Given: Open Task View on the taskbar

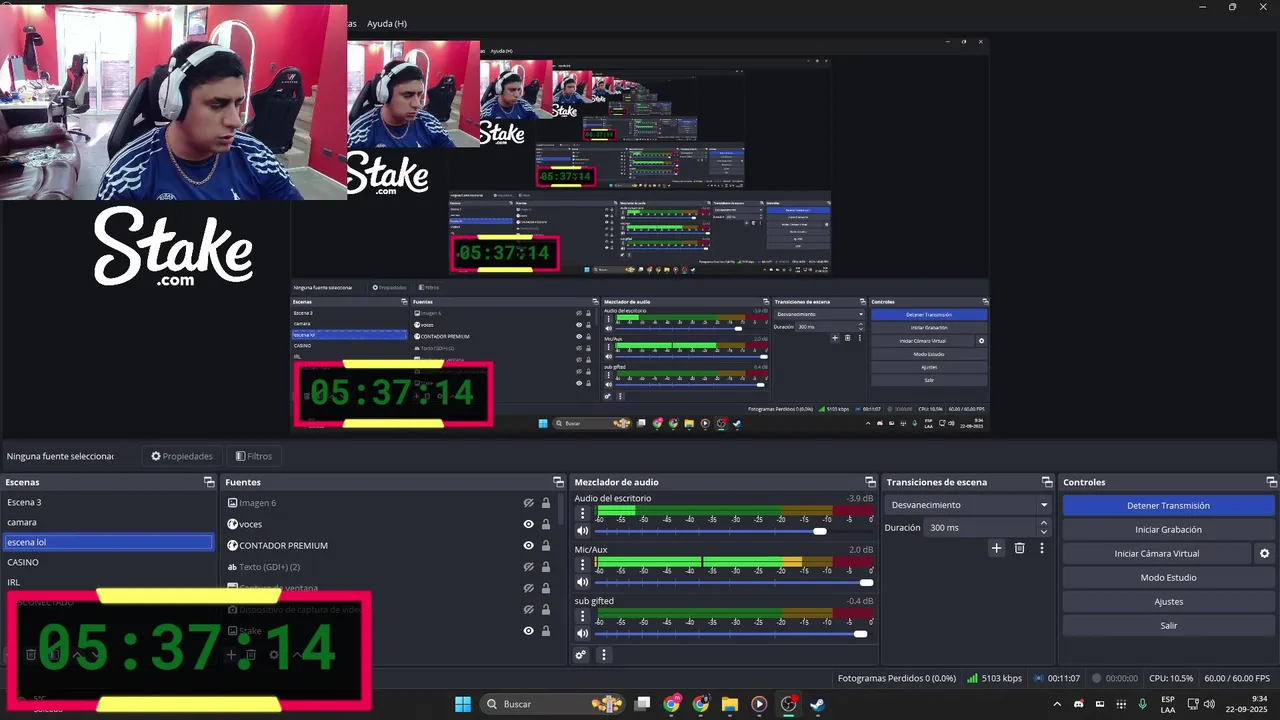Looking at the screenshot, I should (643, 704).
